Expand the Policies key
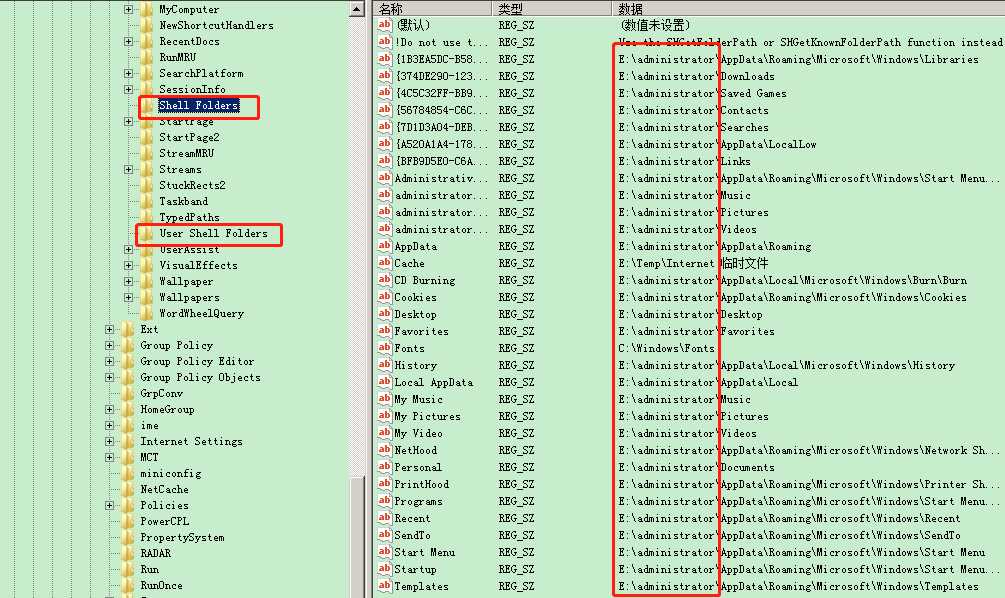The width and height of the screenshot is (1005, 598). (110, 506)
